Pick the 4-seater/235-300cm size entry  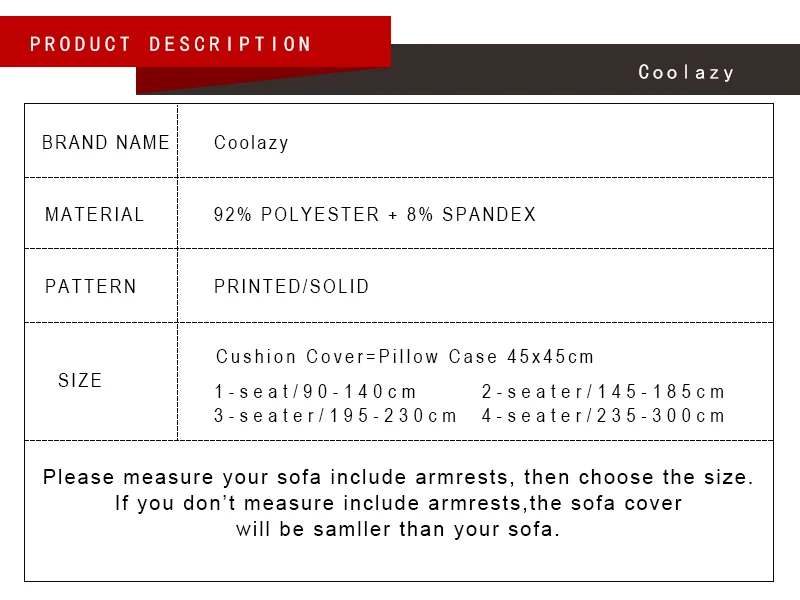click(603, 416)
